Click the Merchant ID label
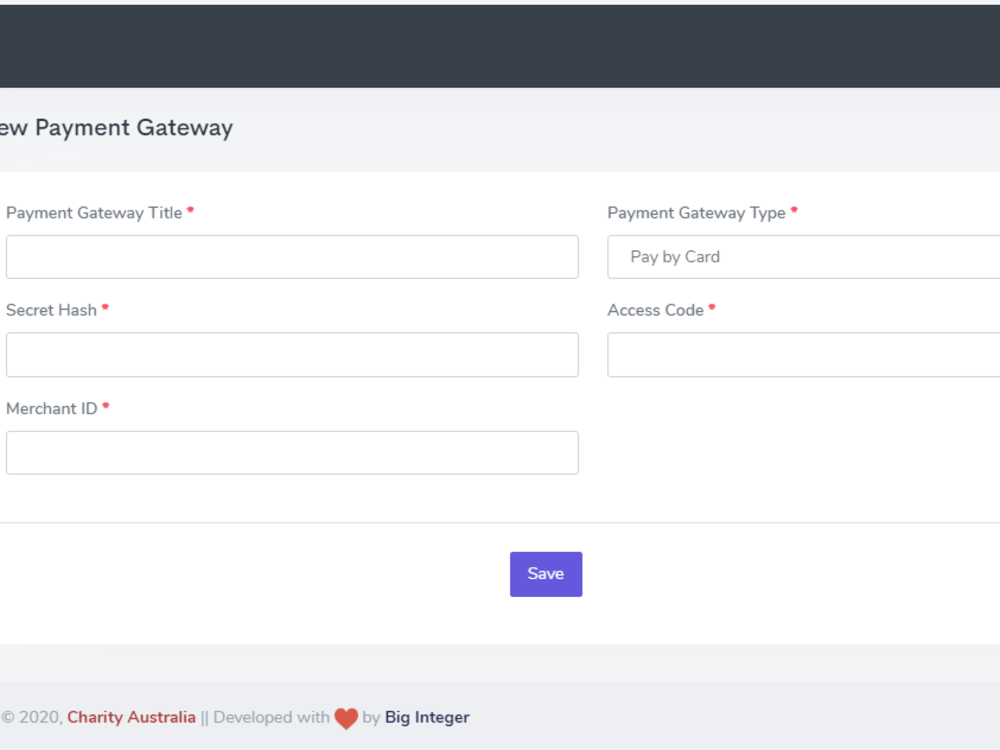The width and height of the screenshot is (1000, 750). tap(52, 409)
